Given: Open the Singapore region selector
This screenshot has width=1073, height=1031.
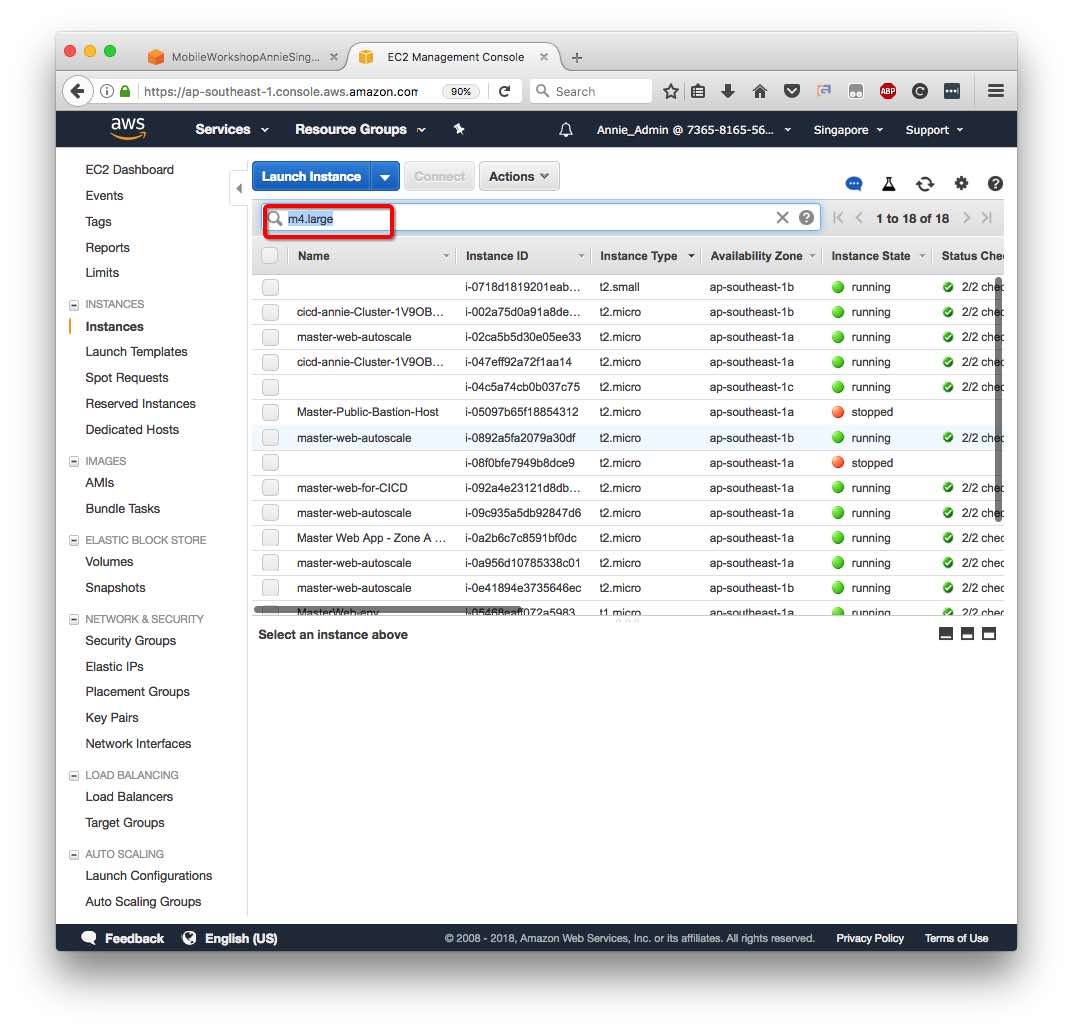Looking at the screenshot, I should 848,130.
